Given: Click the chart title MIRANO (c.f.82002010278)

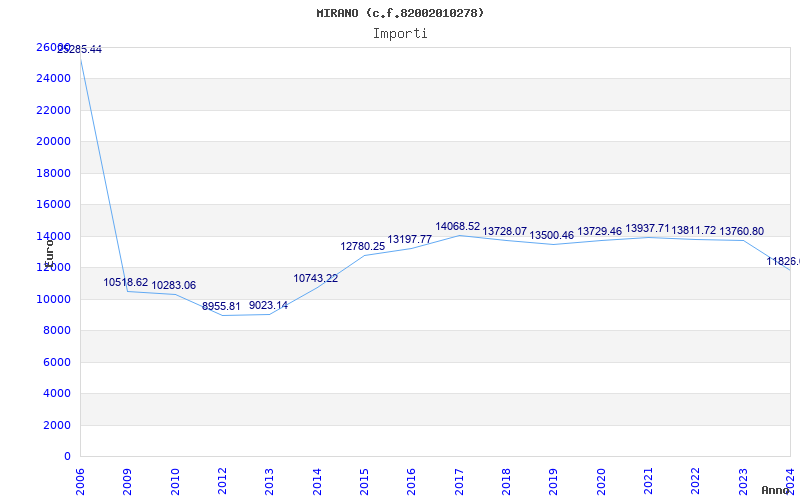Looking at the screenshot, I should point(400,13).
